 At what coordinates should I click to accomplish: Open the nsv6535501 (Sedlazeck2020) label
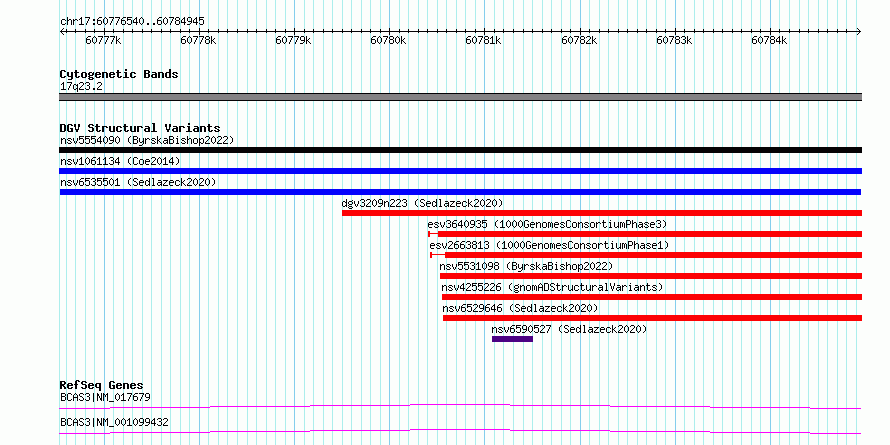click(x=138, y=182)
